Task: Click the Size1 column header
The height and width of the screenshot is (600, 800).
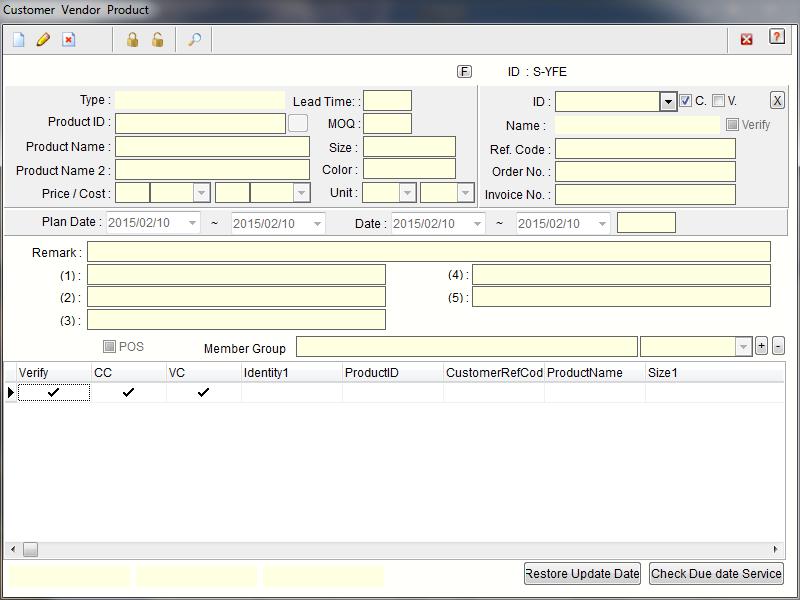Action: (714, 372)
